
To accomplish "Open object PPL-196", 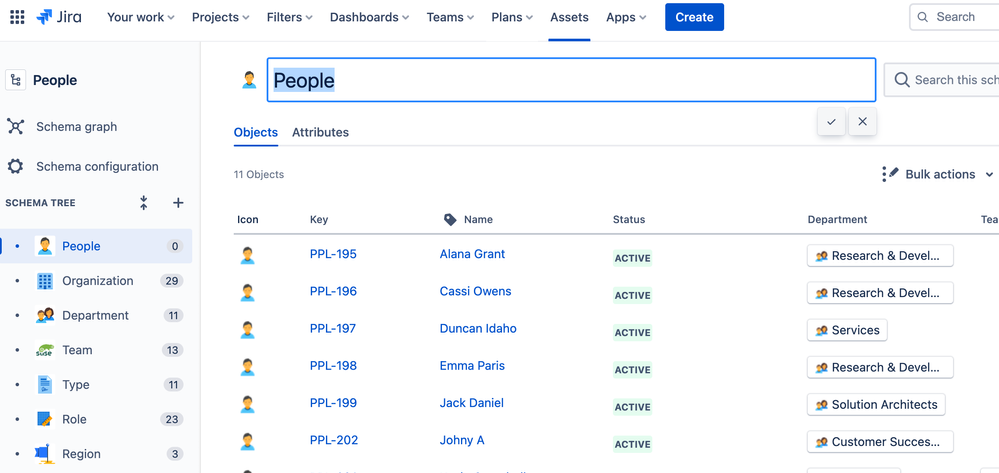I will point(333,291).
